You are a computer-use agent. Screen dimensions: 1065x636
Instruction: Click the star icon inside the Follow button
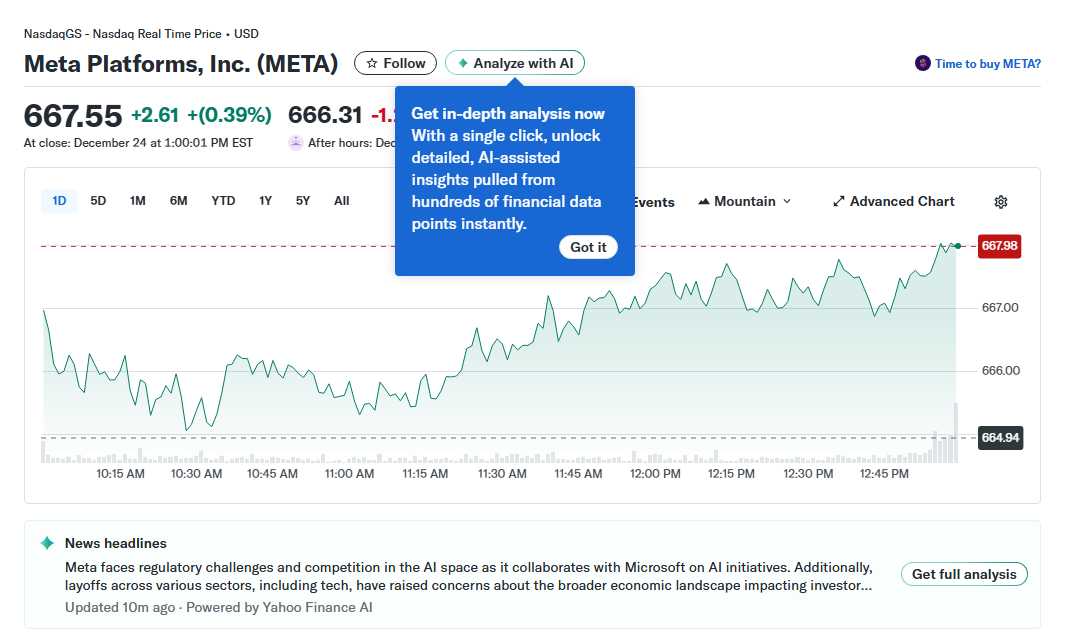(371, 62)
